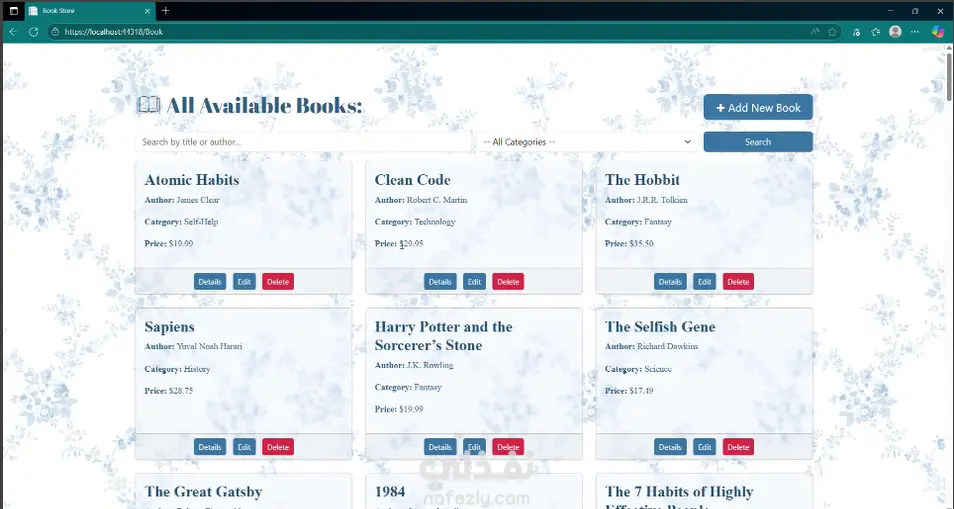Delete the Atomic Habits book
This screenshot has width=954, height=509.
pos(278,282)
